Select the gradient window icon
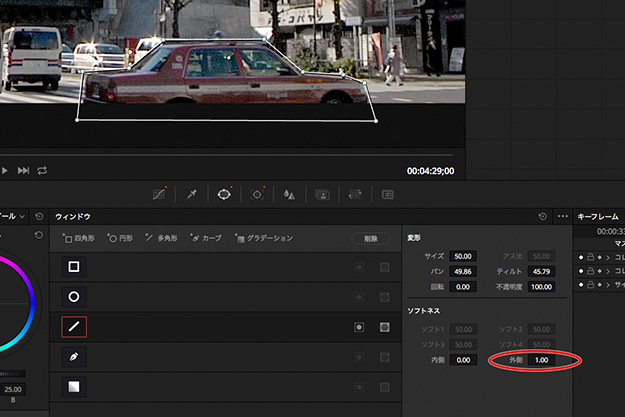The width and height of the screenshot is (625, 417). (x=74, y=385)
